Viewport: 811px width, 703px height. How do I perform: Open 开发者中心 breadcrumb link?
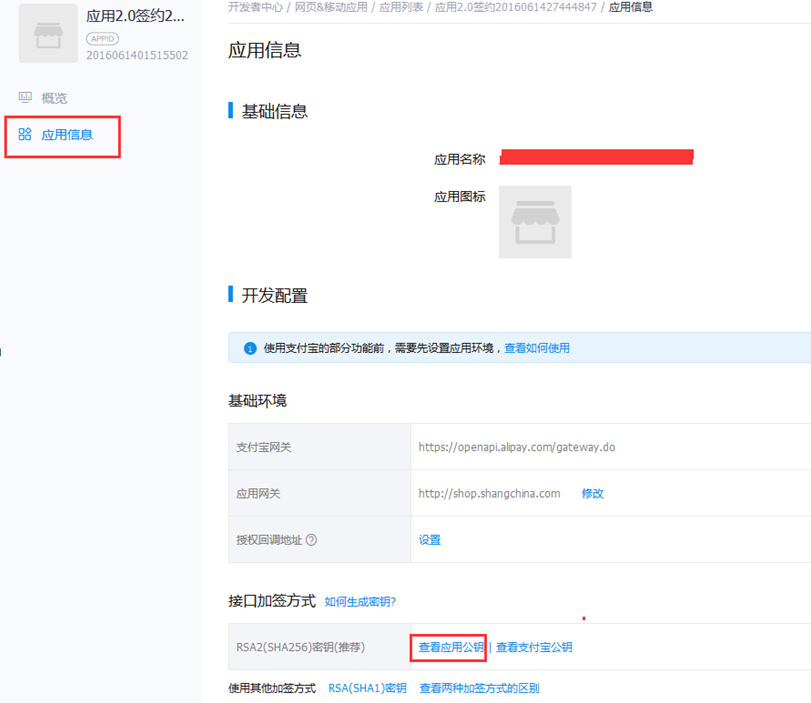pos(256,7)
